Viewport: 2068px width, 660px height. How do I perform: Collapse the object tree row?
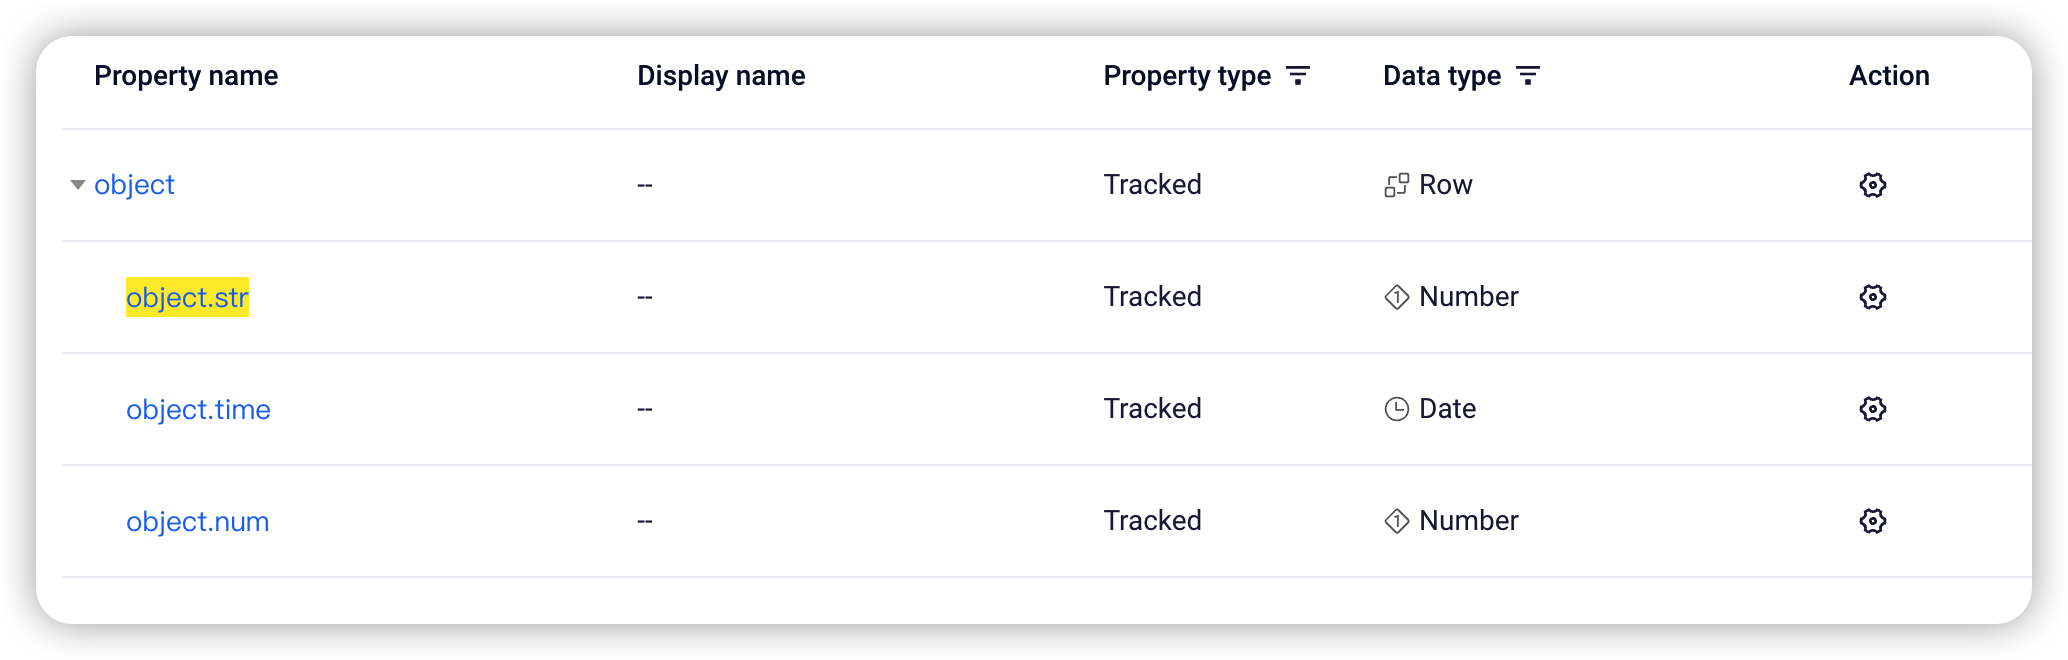77,185
